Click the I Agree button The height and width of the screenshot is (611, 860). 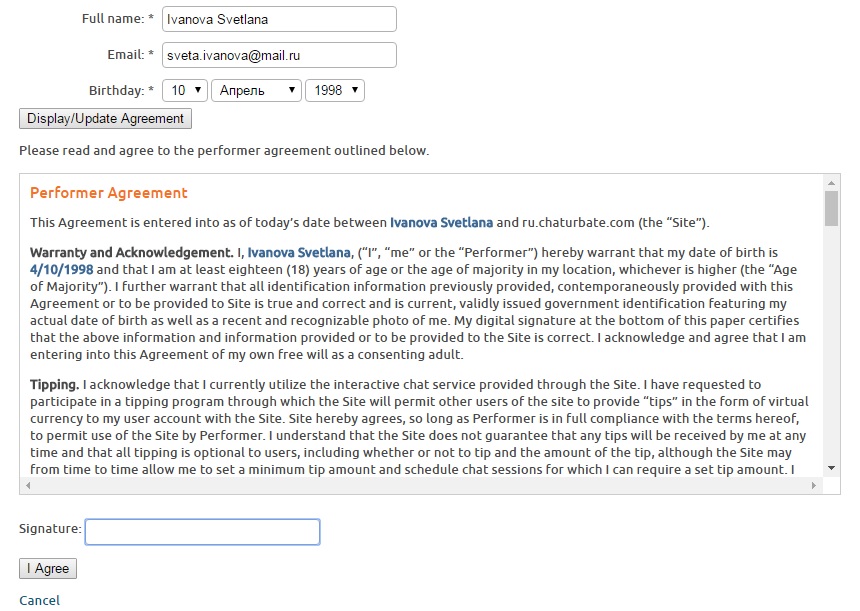click(x=48, y=568)
